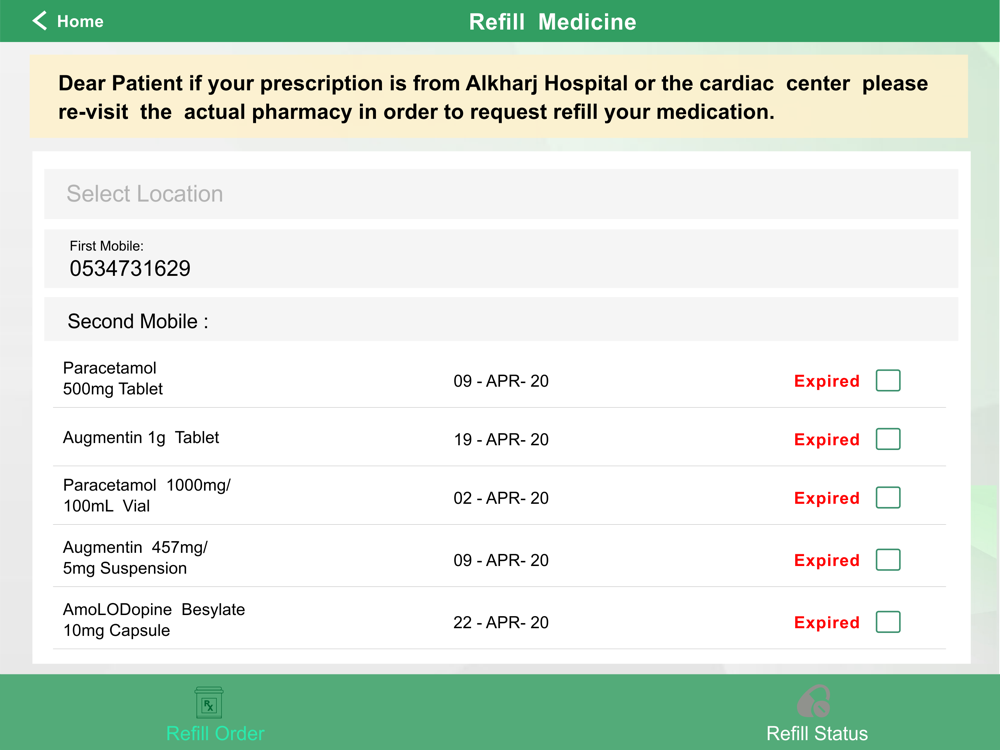Click the Refill Medicine page title
This screenshot has height=750, width=1000.
coord(552,22)
